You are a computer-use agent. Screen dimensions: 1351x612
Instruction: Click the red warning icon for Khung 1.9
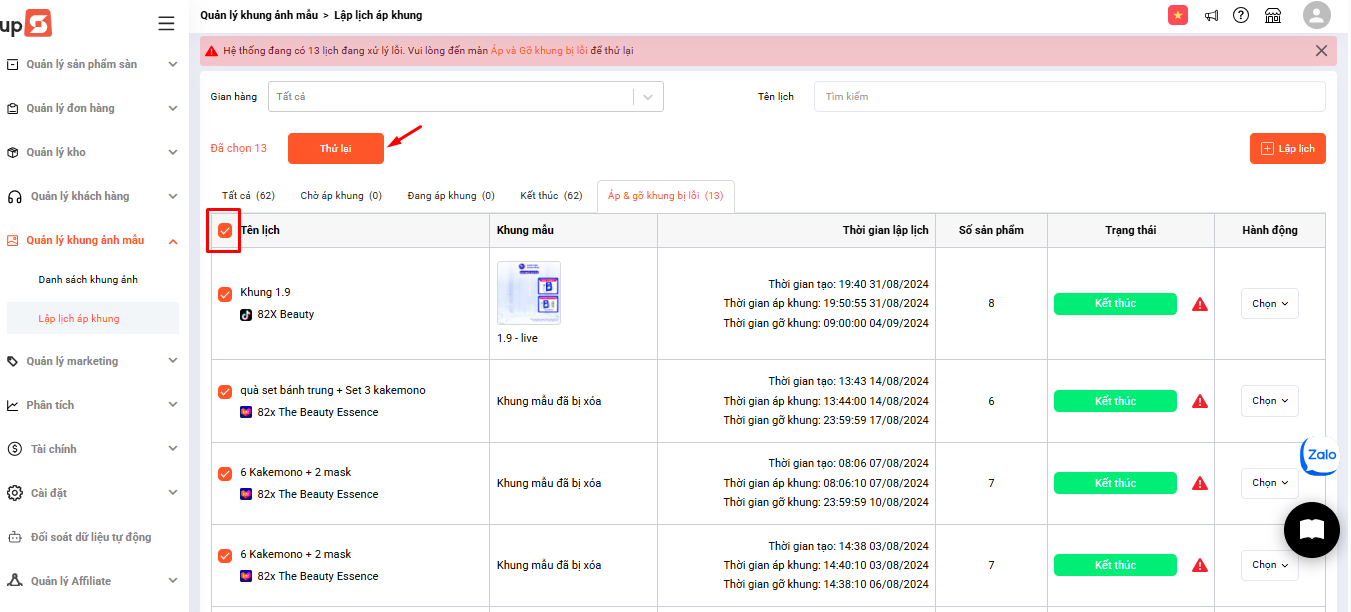(x=1200, y=304)
